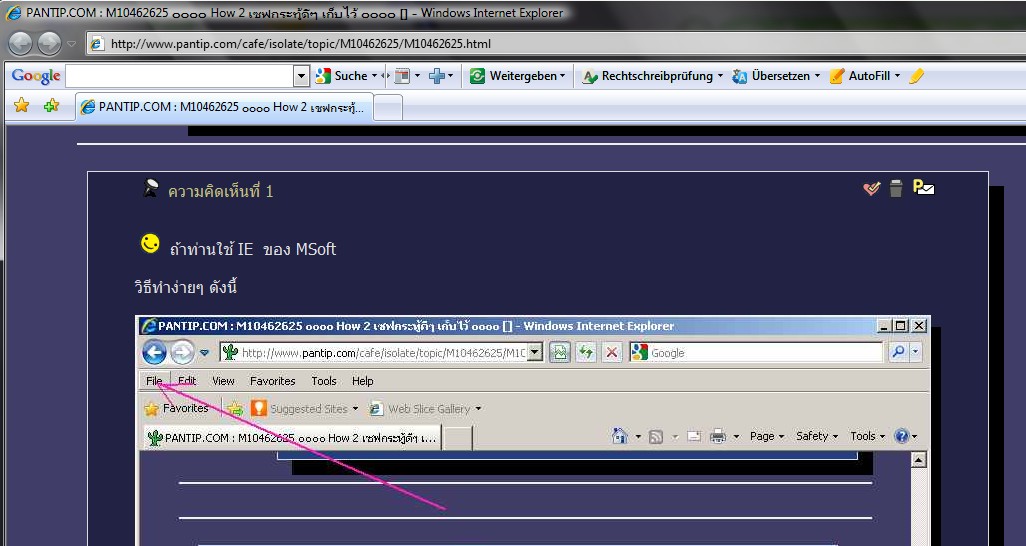The width and height of the screenshot is (1026, 546).
Task: Click the Home icon in embedded command bar
Action: tap(619, 436)
